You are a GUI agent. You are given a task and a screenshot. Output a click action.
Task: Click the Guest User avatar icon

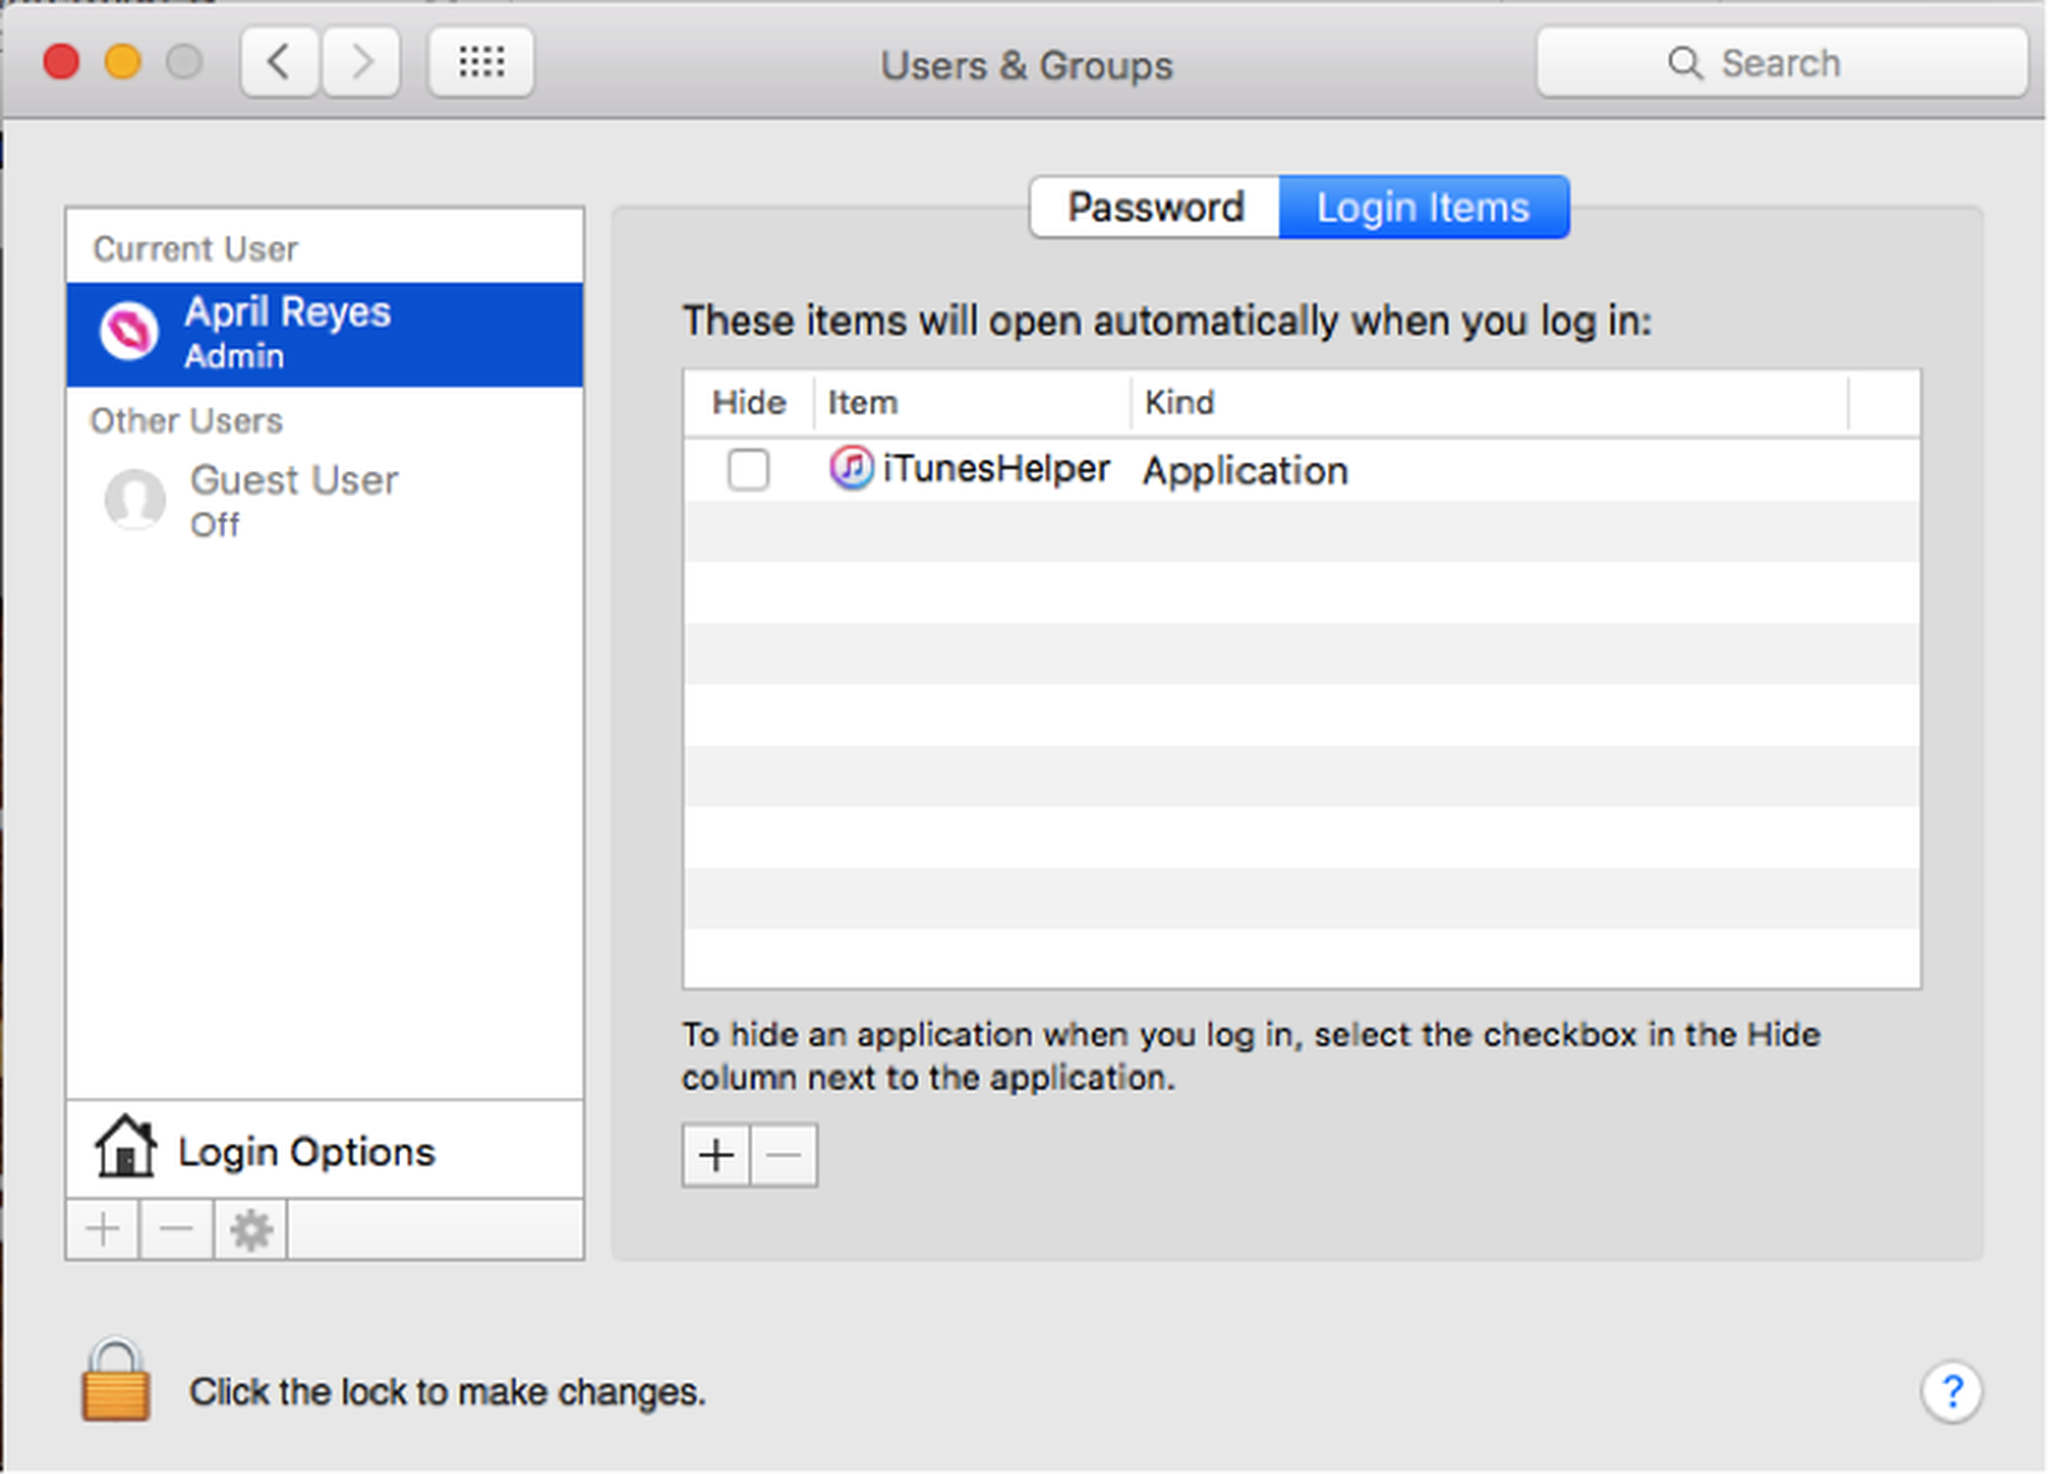click(135, 500)
